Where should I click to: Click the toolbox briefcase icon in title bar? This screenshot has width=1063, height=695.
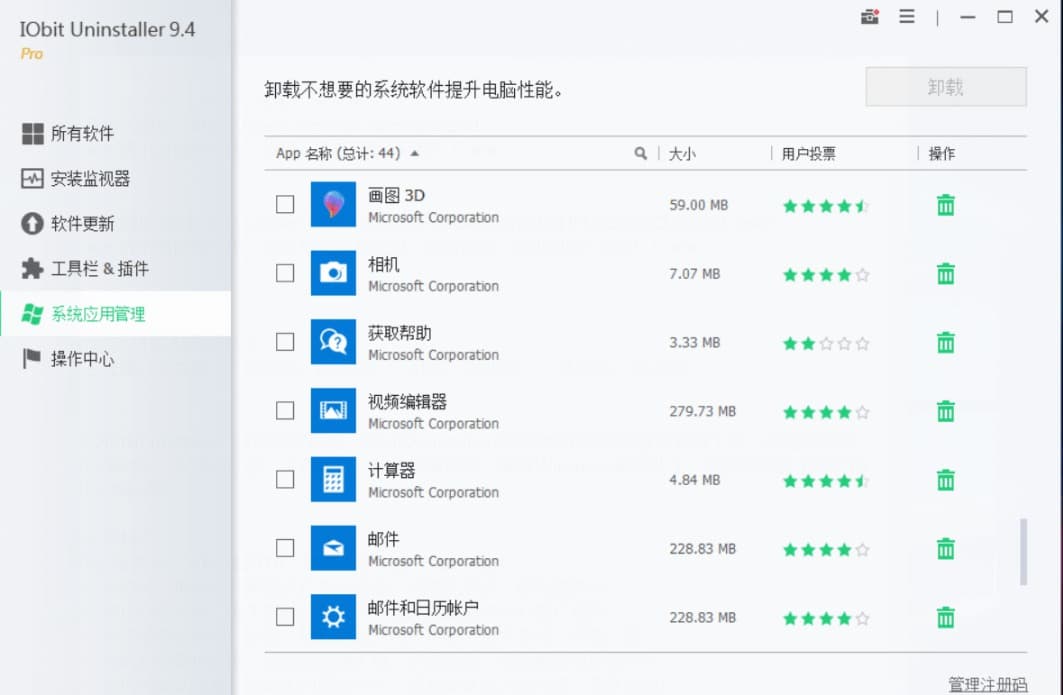870,16
